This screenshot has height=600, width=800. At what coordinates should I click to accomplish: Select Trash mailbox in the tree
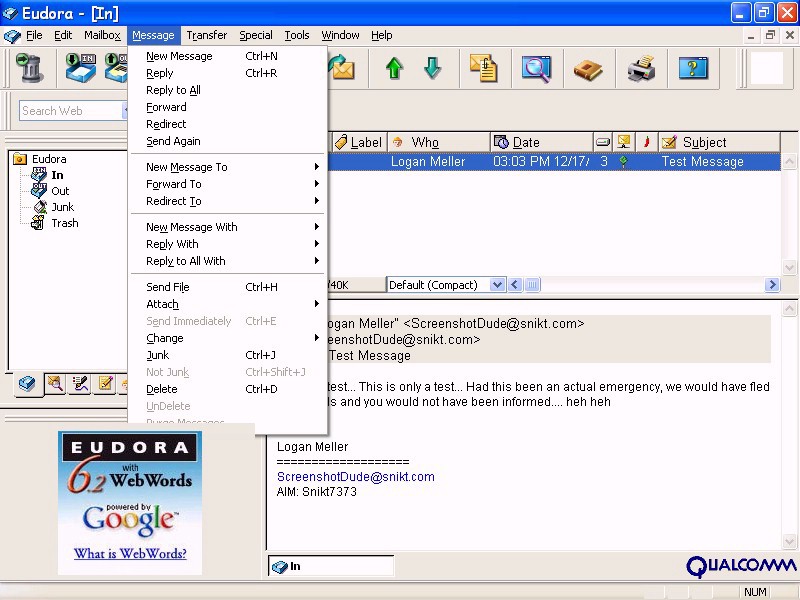[x=64, y=223]
